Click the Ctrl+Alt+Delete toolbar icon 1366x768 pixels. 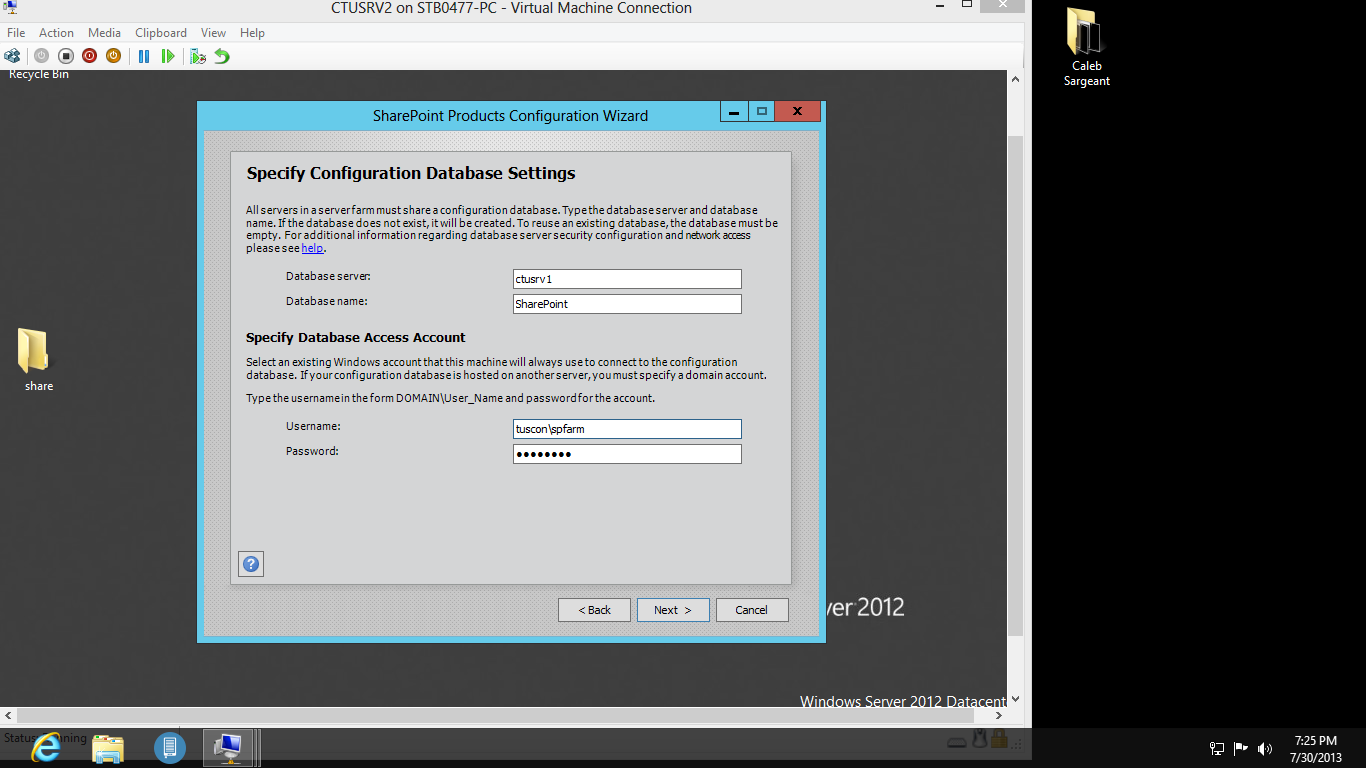(12, 56)
